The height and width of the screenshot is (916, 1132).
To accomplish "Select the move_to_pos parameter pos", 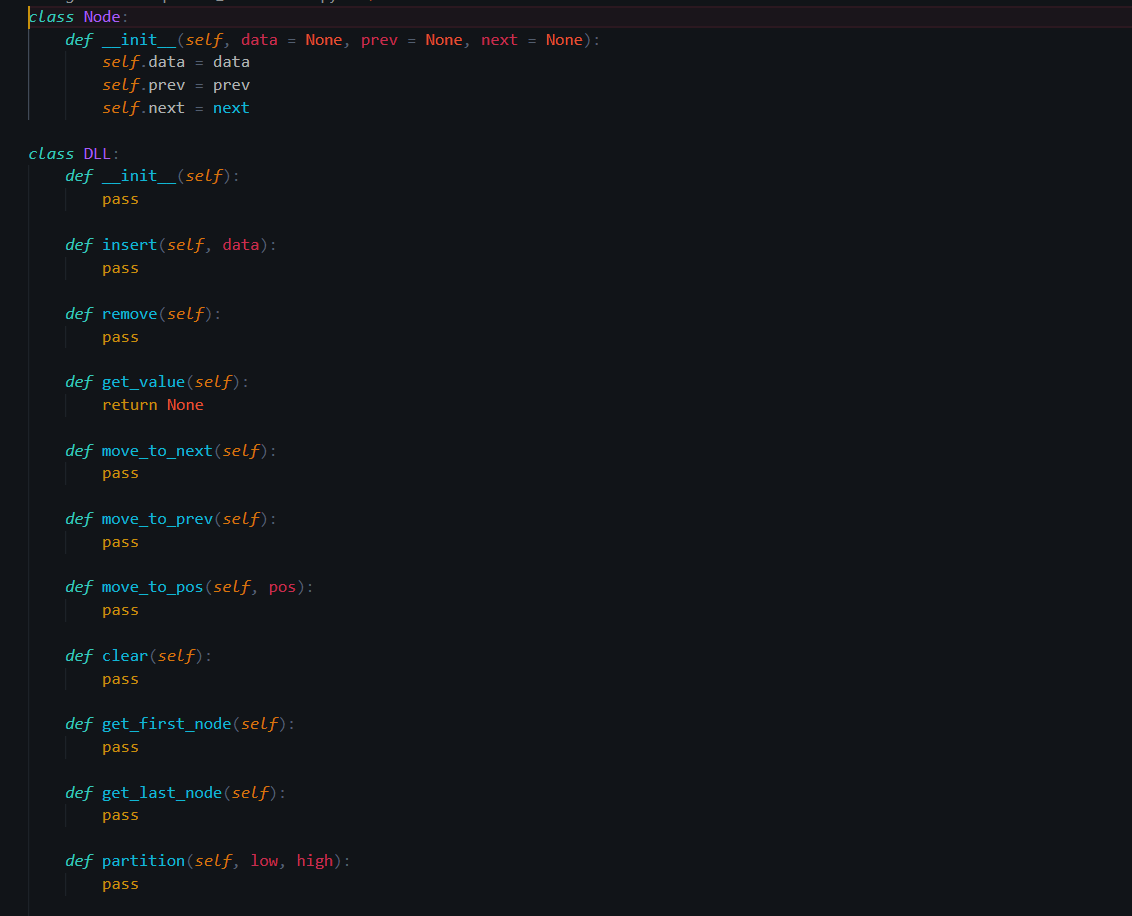I will [281, 587].
